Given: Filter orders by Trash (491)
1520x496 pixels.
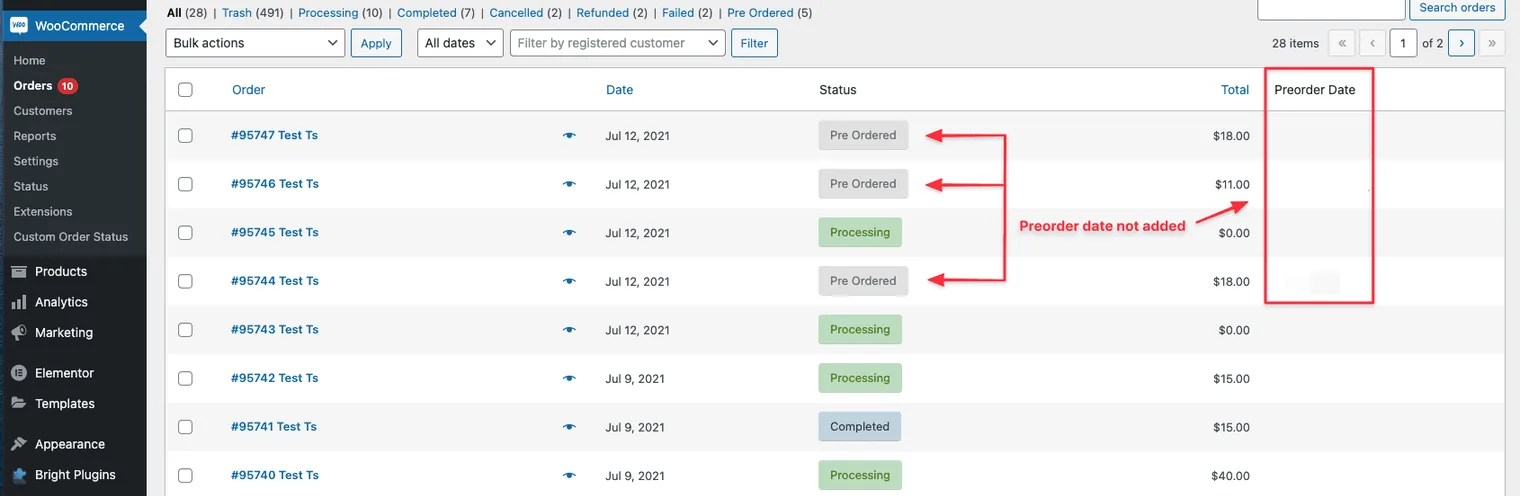Looking at the screenshot, I should [x=255, y=13].
